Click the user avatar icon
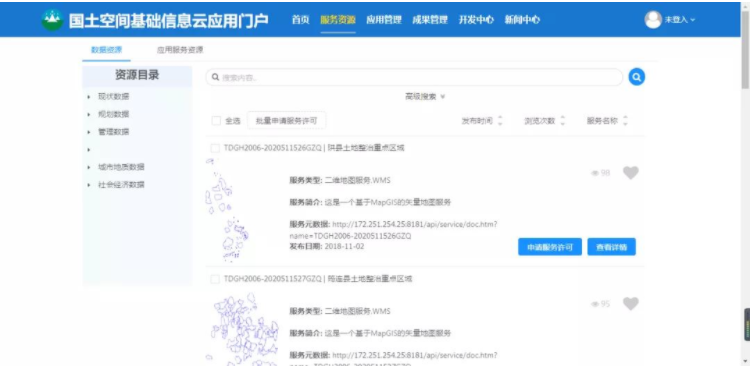The width and height of the screenshot is (752, 367). [x=653, y=20]
